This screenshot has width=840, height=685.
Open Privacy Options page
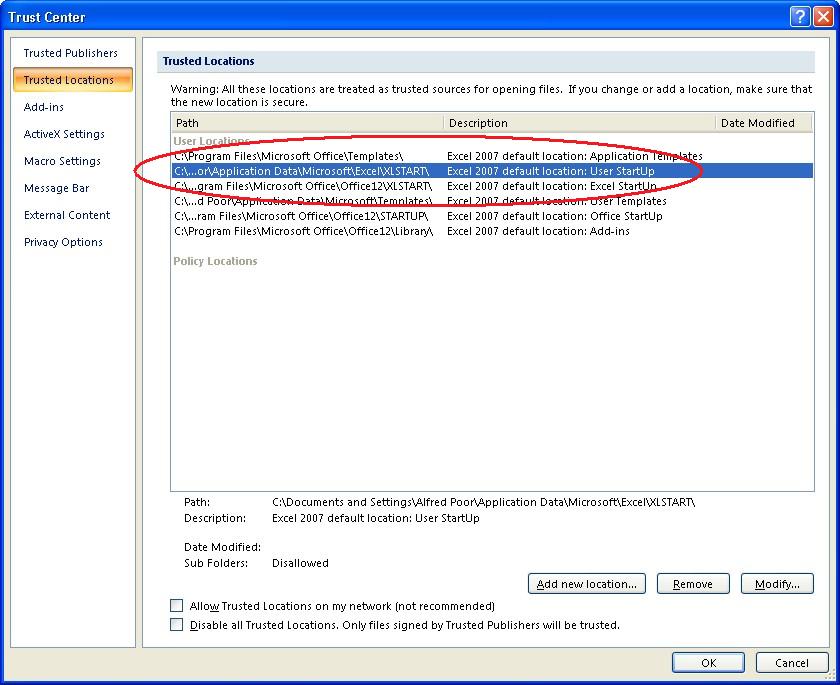(x=63, y=242)
